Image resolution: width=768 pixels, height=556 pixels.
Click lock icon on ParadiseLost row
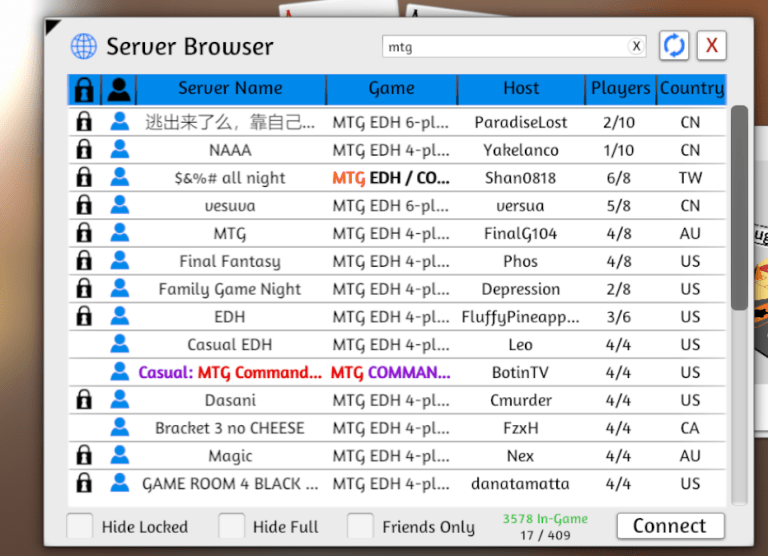point(84,121)
